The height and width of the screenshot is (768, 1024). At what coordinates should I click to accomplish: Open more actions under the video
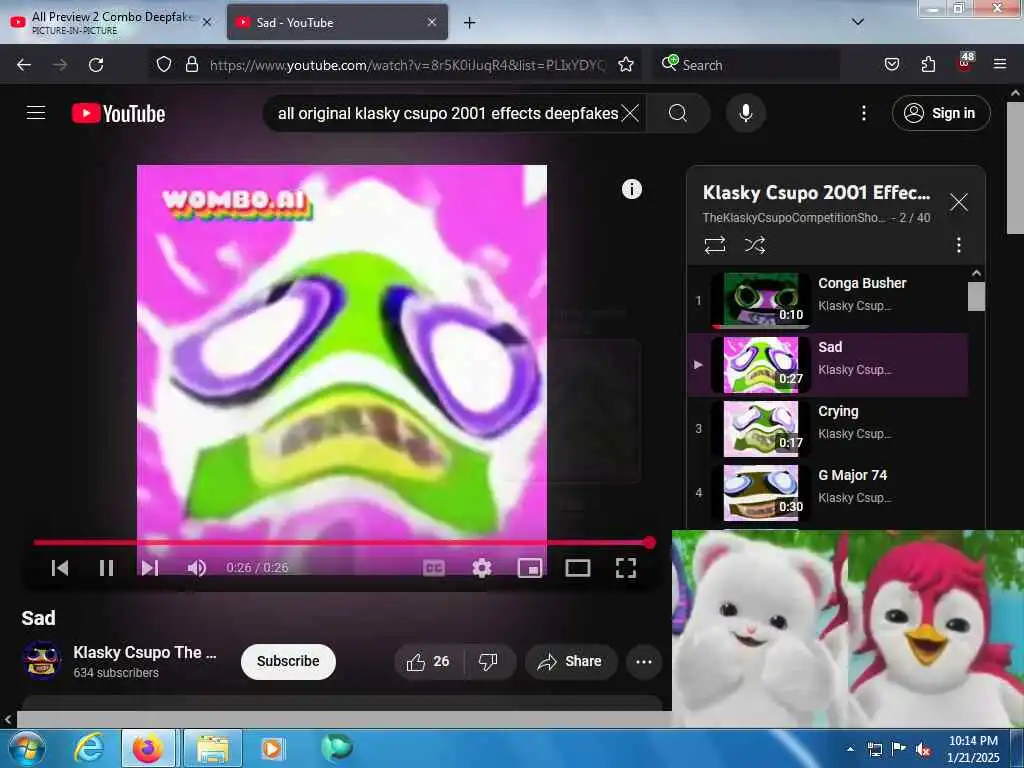[644, 662]
